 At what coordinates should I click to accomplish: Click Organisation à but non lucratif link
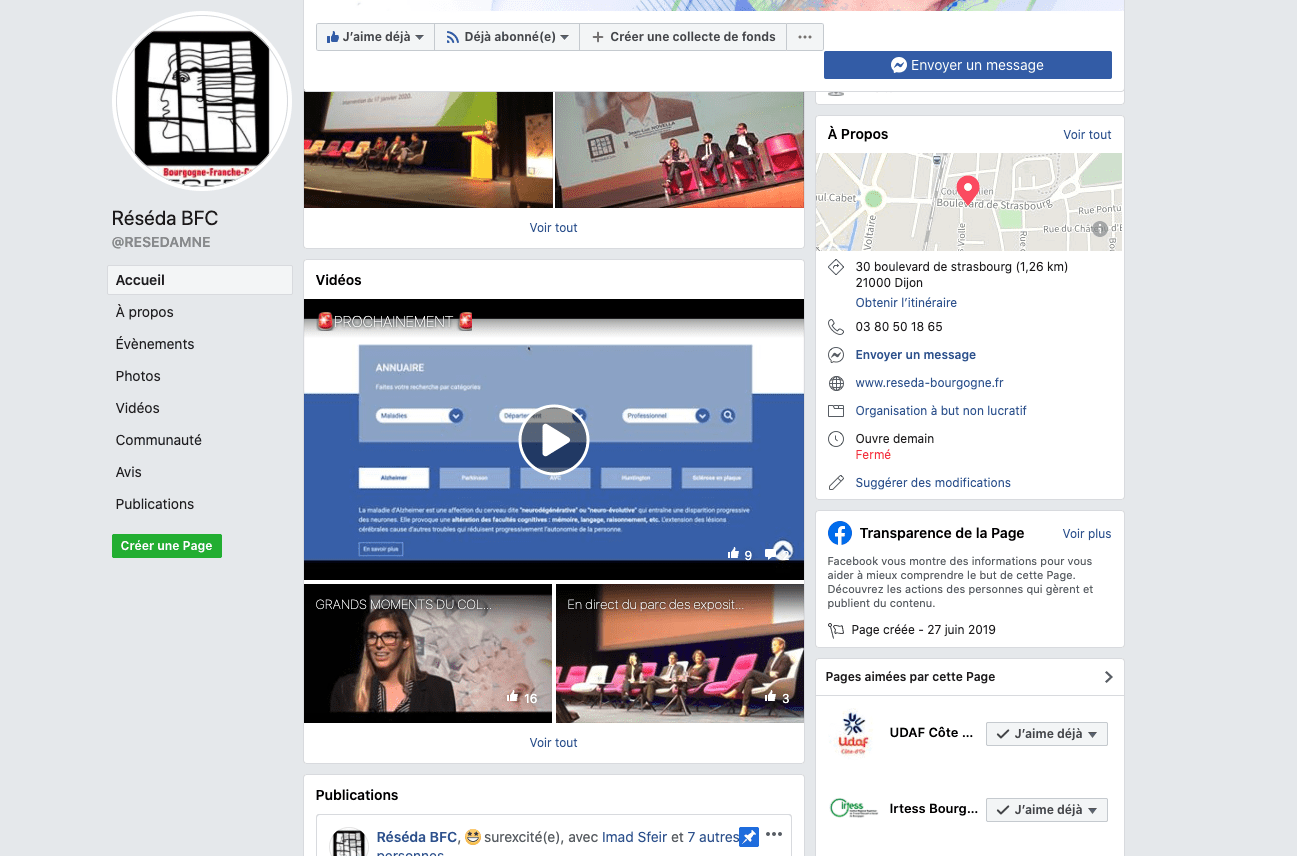941,411
